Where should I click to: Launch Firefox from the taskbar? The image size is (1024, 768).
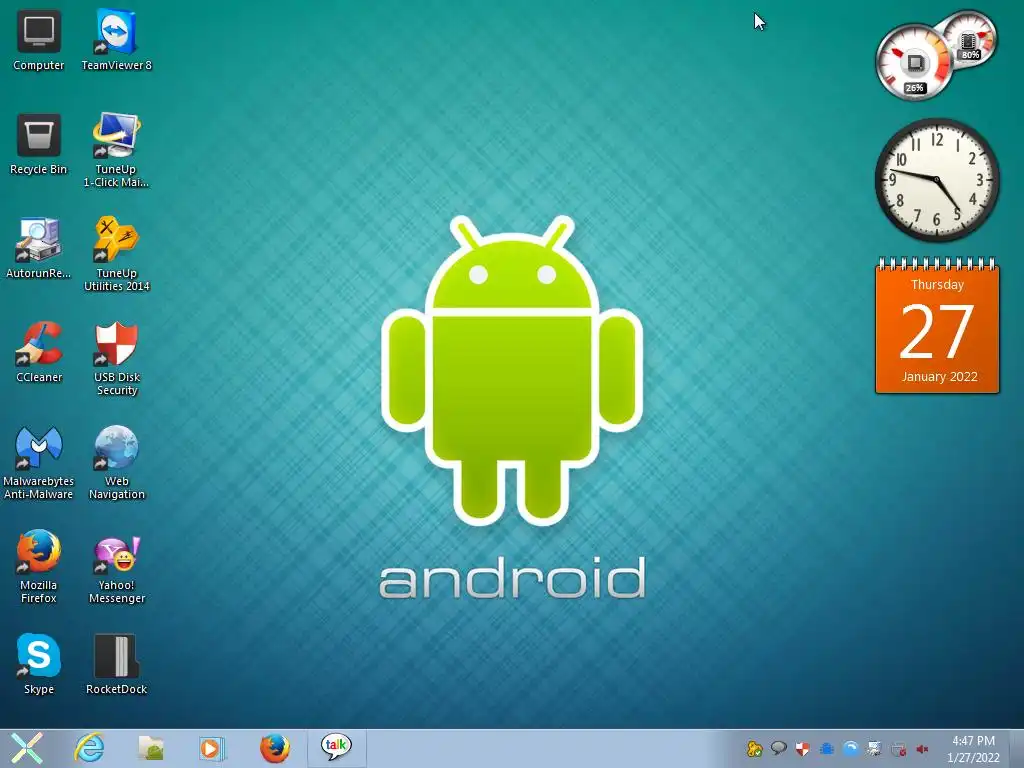point(274,748)
